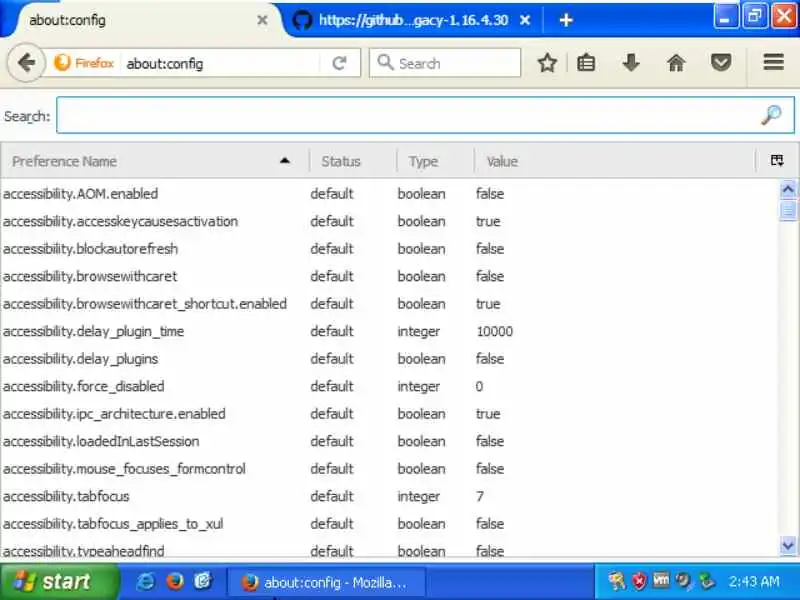
Task: Close the GitHub tab
Action: pos(525,20)
